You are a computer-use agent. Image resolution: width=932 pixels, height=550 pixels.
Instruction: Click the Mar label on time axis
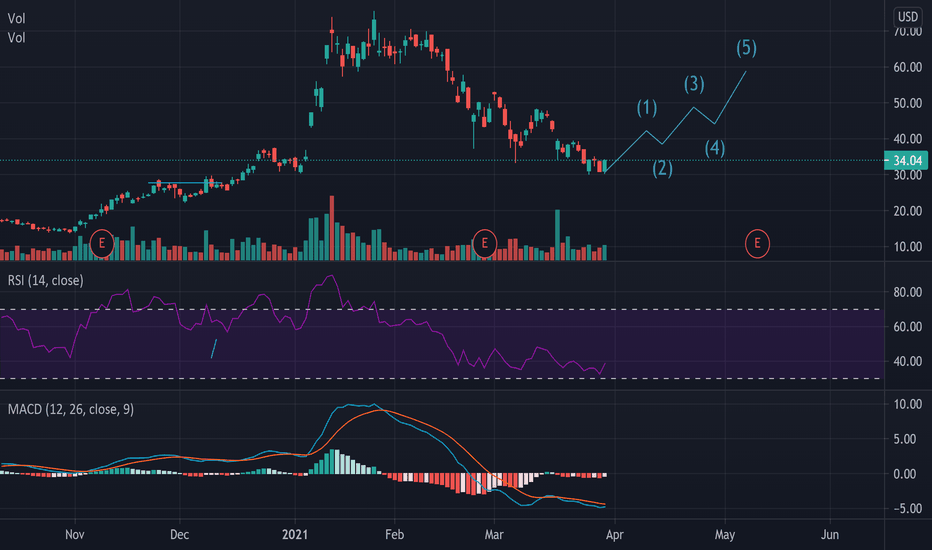pyautogui.click(x=494, y=535)
